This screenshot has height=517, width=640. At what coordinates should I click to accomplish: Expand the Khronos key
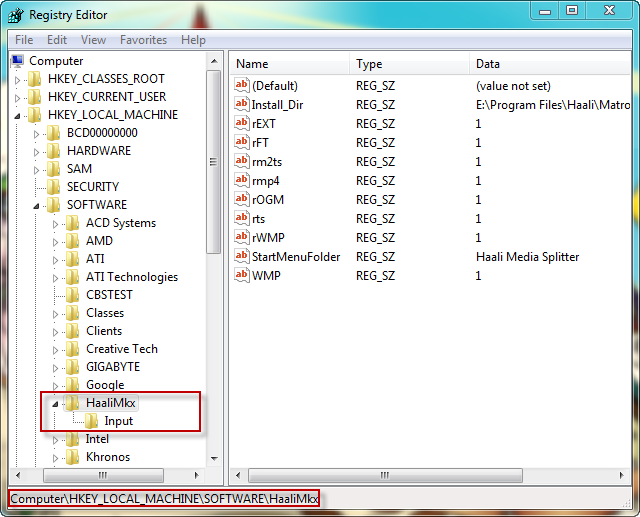click(55, 458)
